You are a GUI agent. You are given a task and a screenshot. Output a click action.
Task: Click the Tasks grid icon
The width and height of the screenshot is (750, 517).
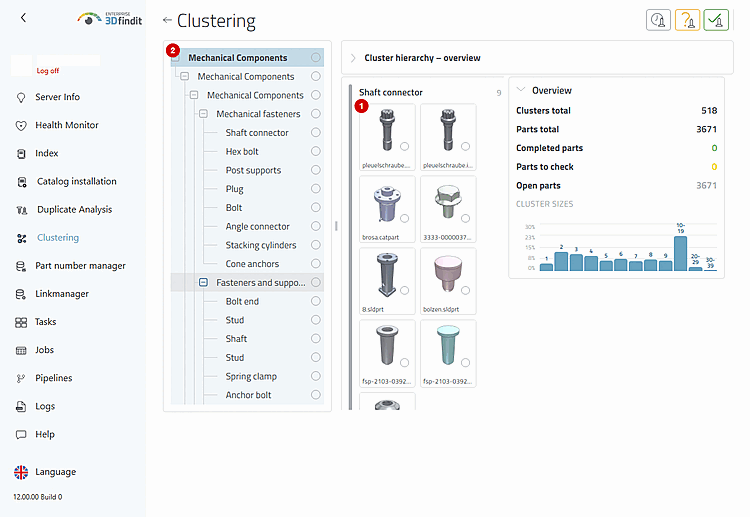point(21,322)
